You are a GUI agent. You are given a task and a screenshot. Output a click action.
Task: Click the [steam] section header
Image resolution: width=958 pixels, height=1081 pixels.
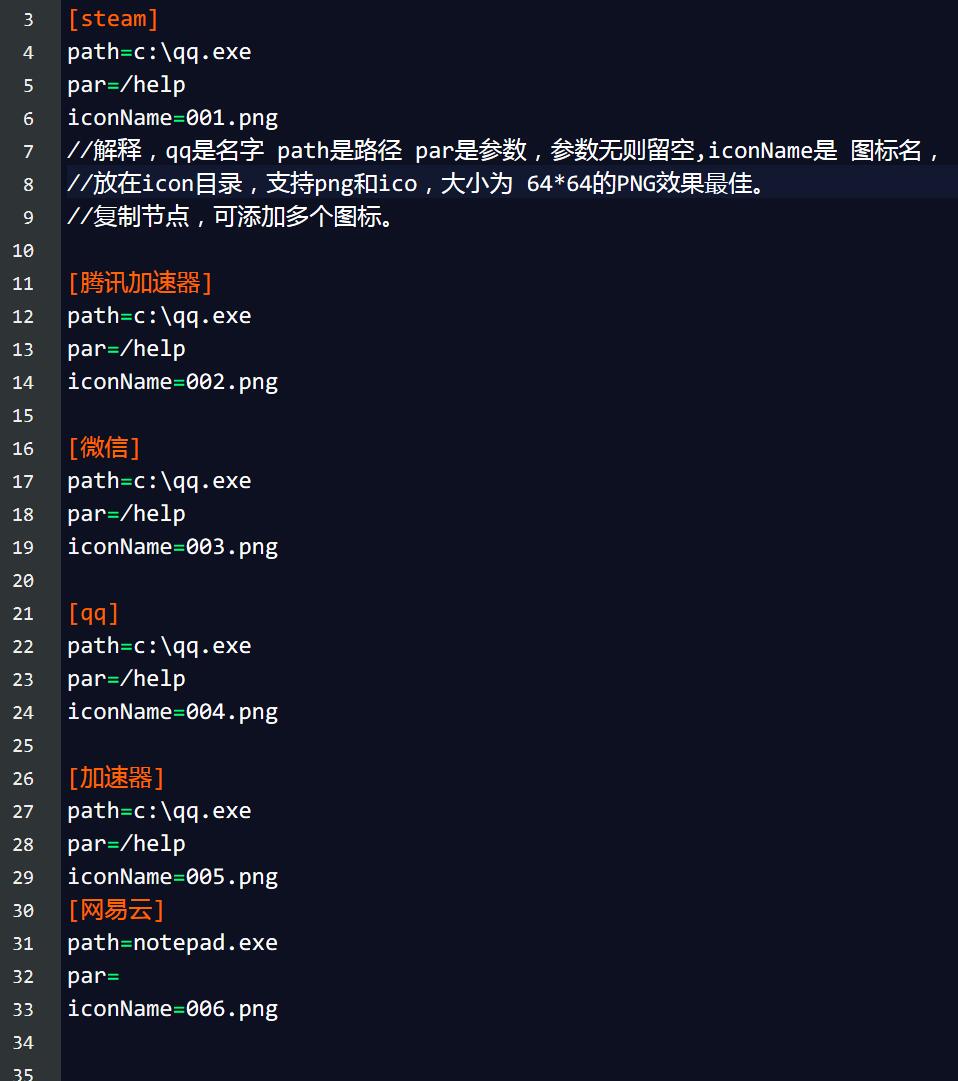[113, 19]
